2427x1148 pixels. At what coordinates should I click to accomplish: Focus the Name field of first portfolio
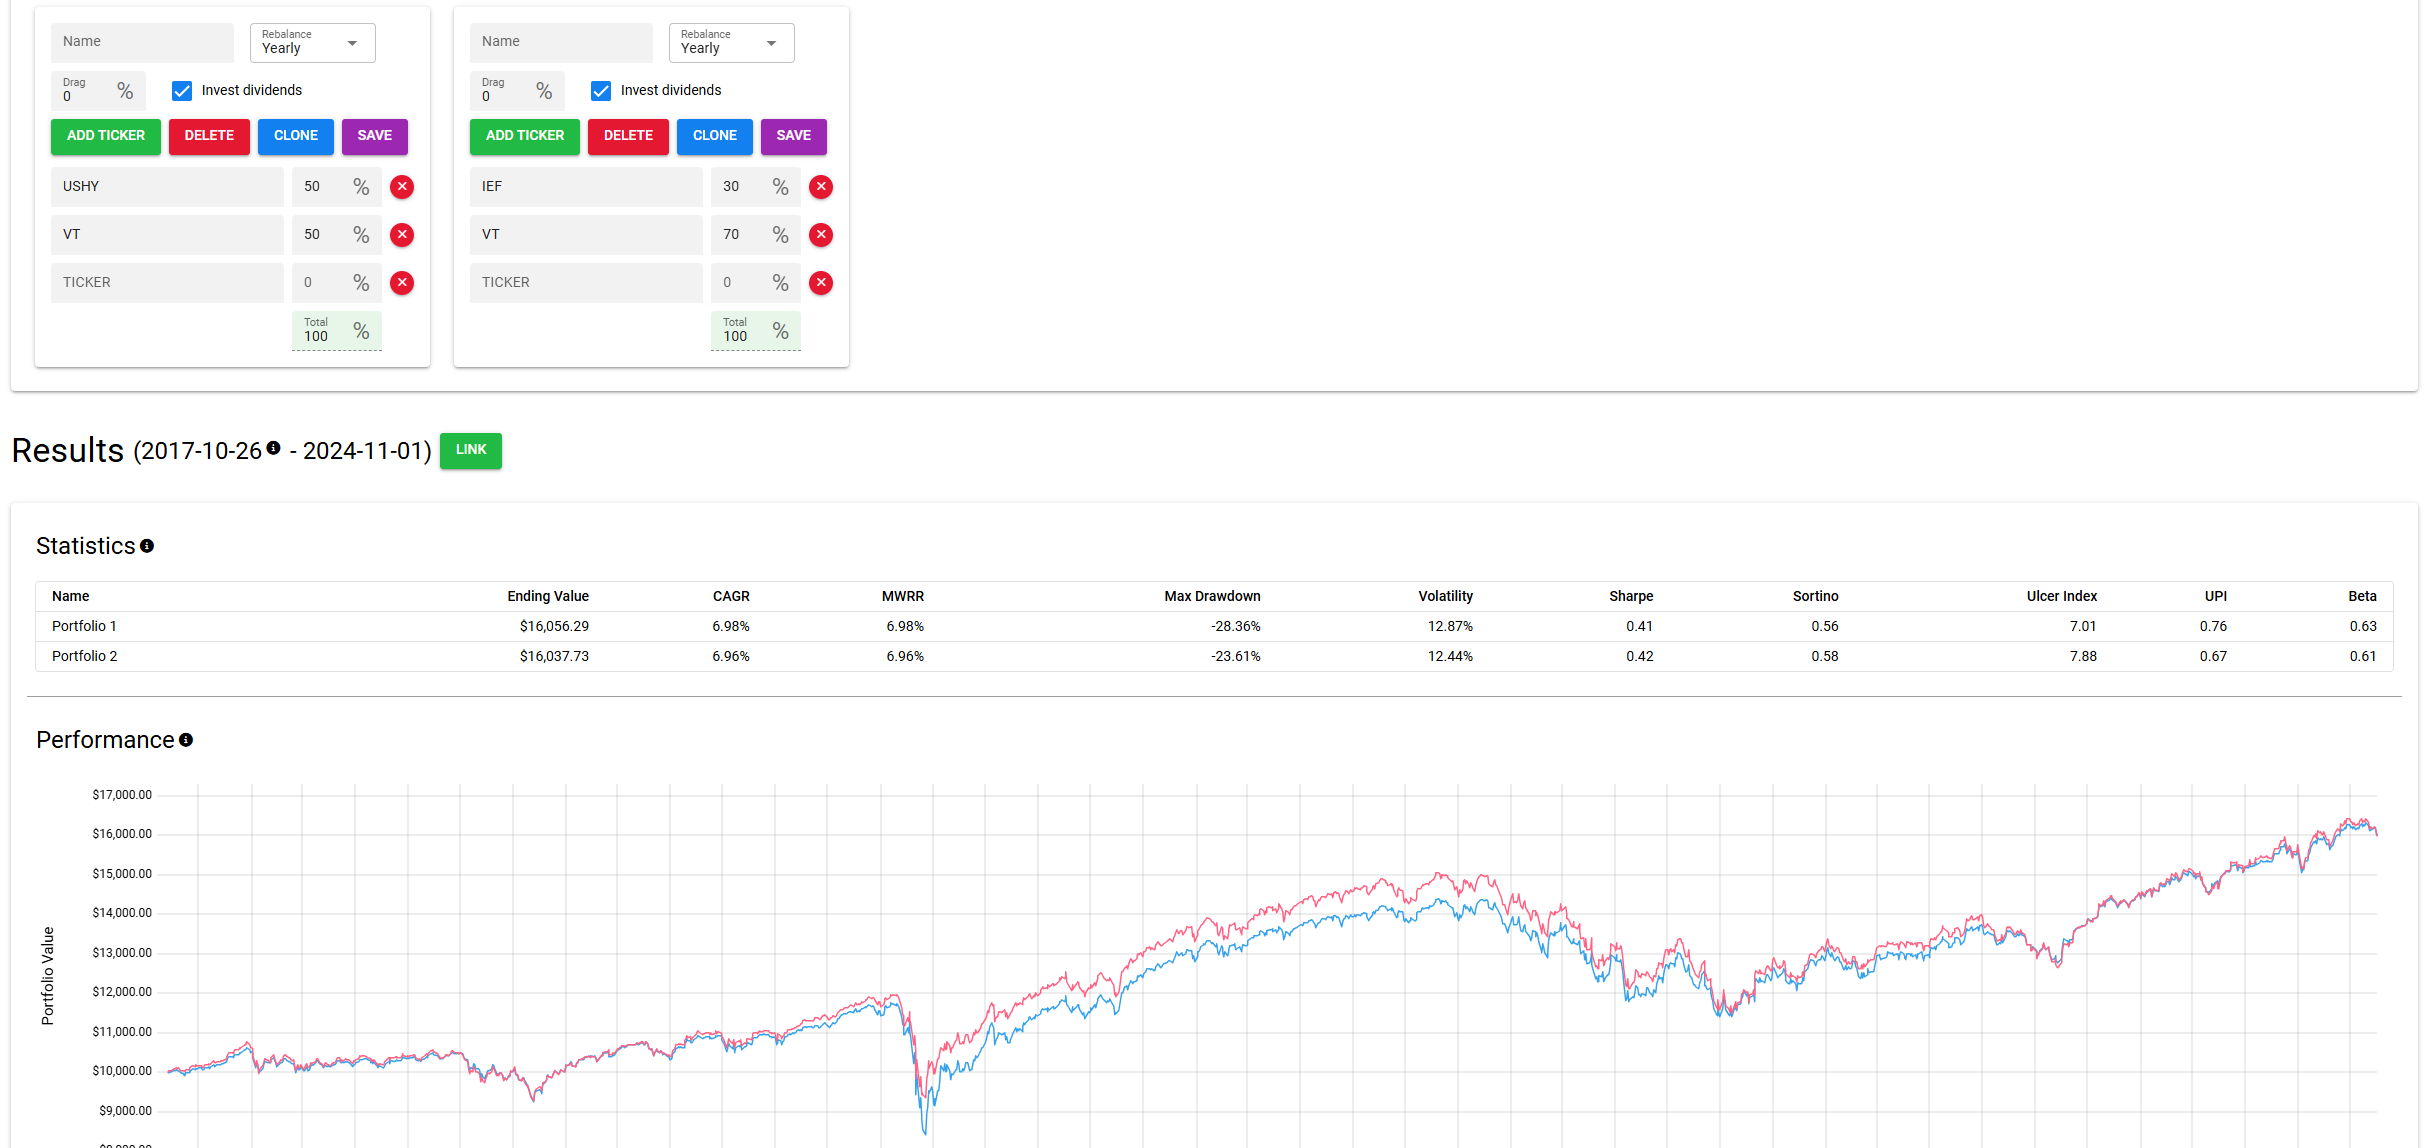[142, 43]
